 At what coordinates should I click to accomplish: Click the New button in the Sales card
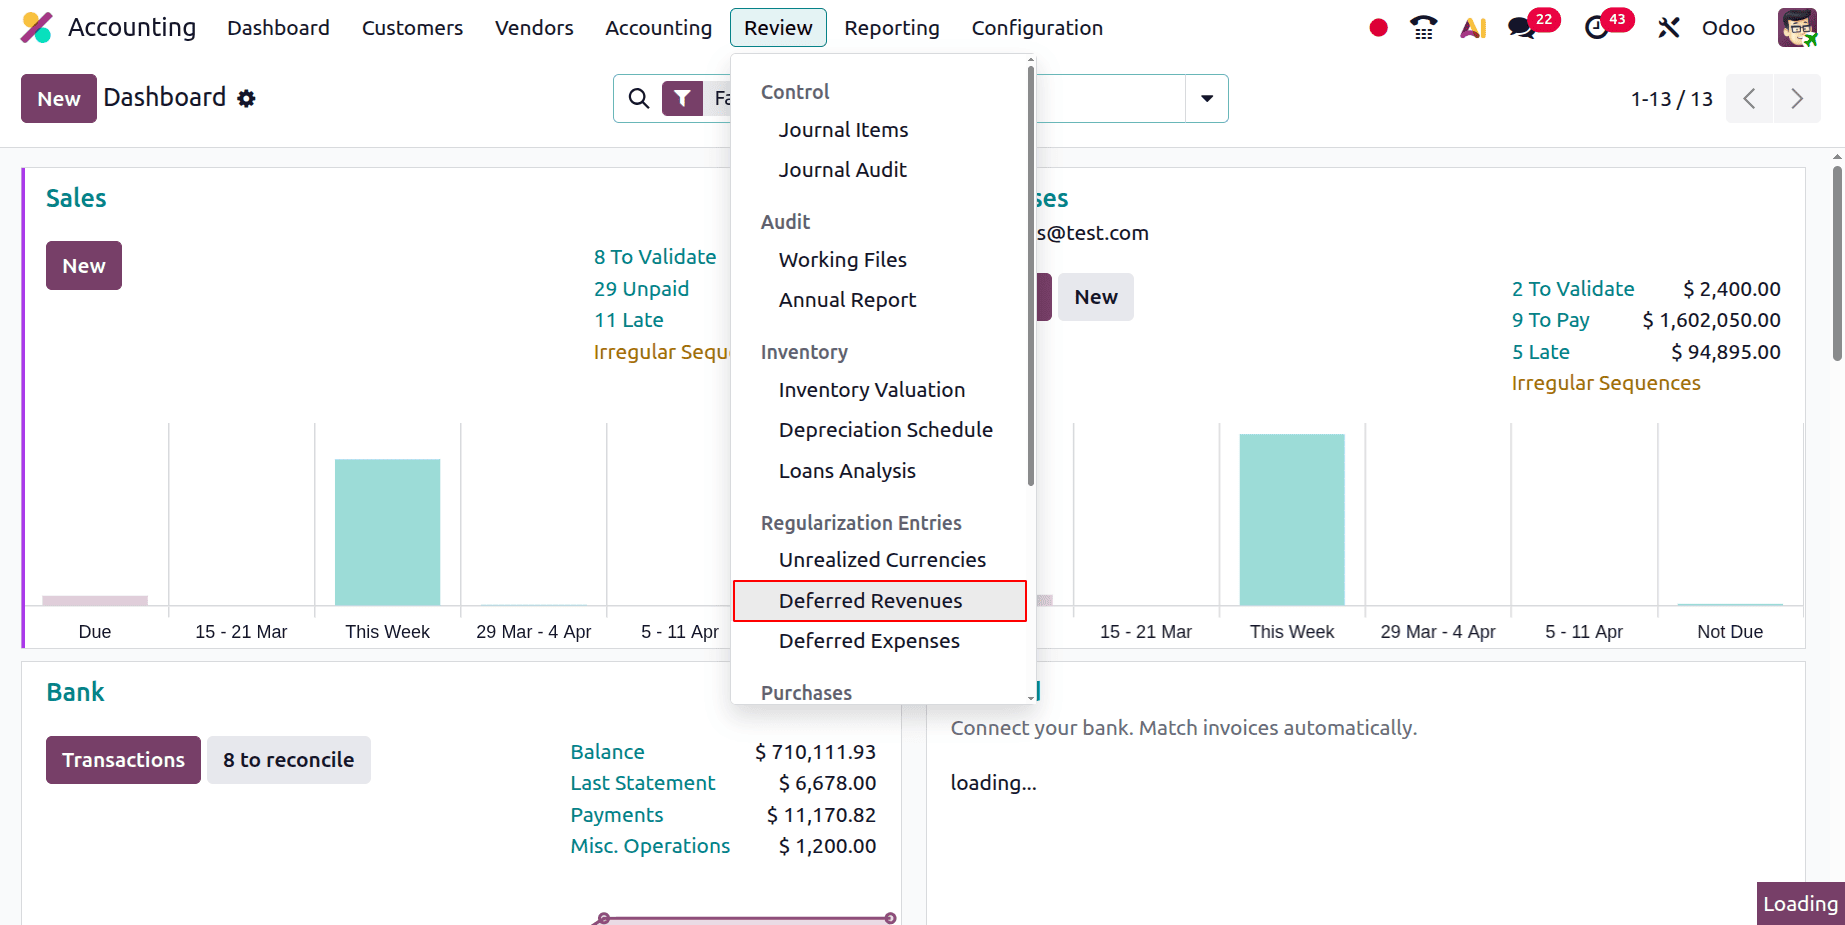pyautogui.click(x=83, y=265)
